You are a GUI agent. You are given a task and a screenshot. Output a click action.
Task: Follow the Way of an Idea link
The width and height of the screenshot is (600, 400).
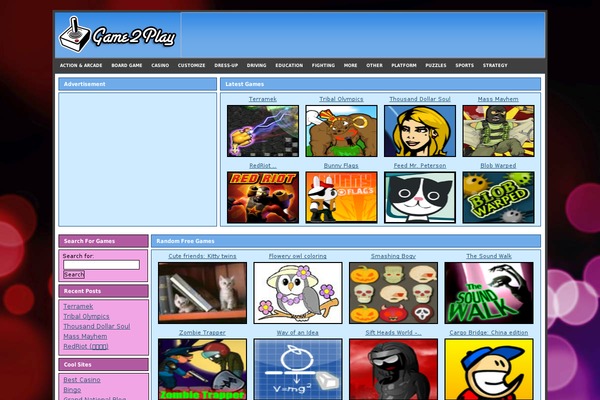[297, 333]
